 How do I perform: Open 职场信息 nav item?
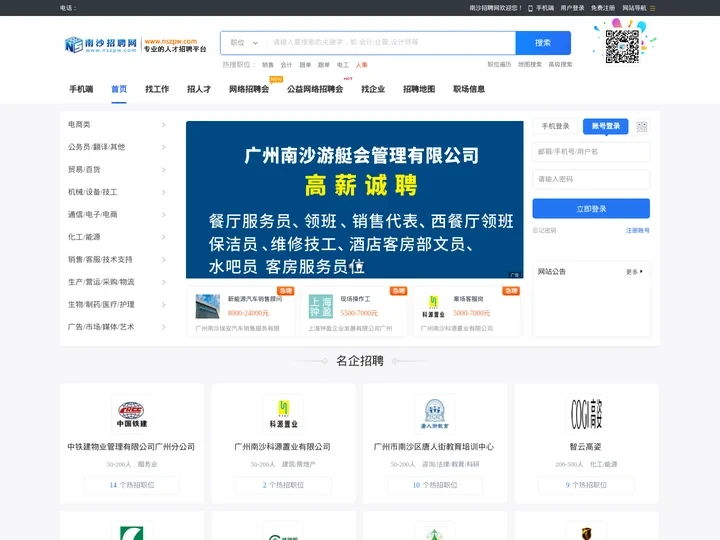click(x=469, y=89)
